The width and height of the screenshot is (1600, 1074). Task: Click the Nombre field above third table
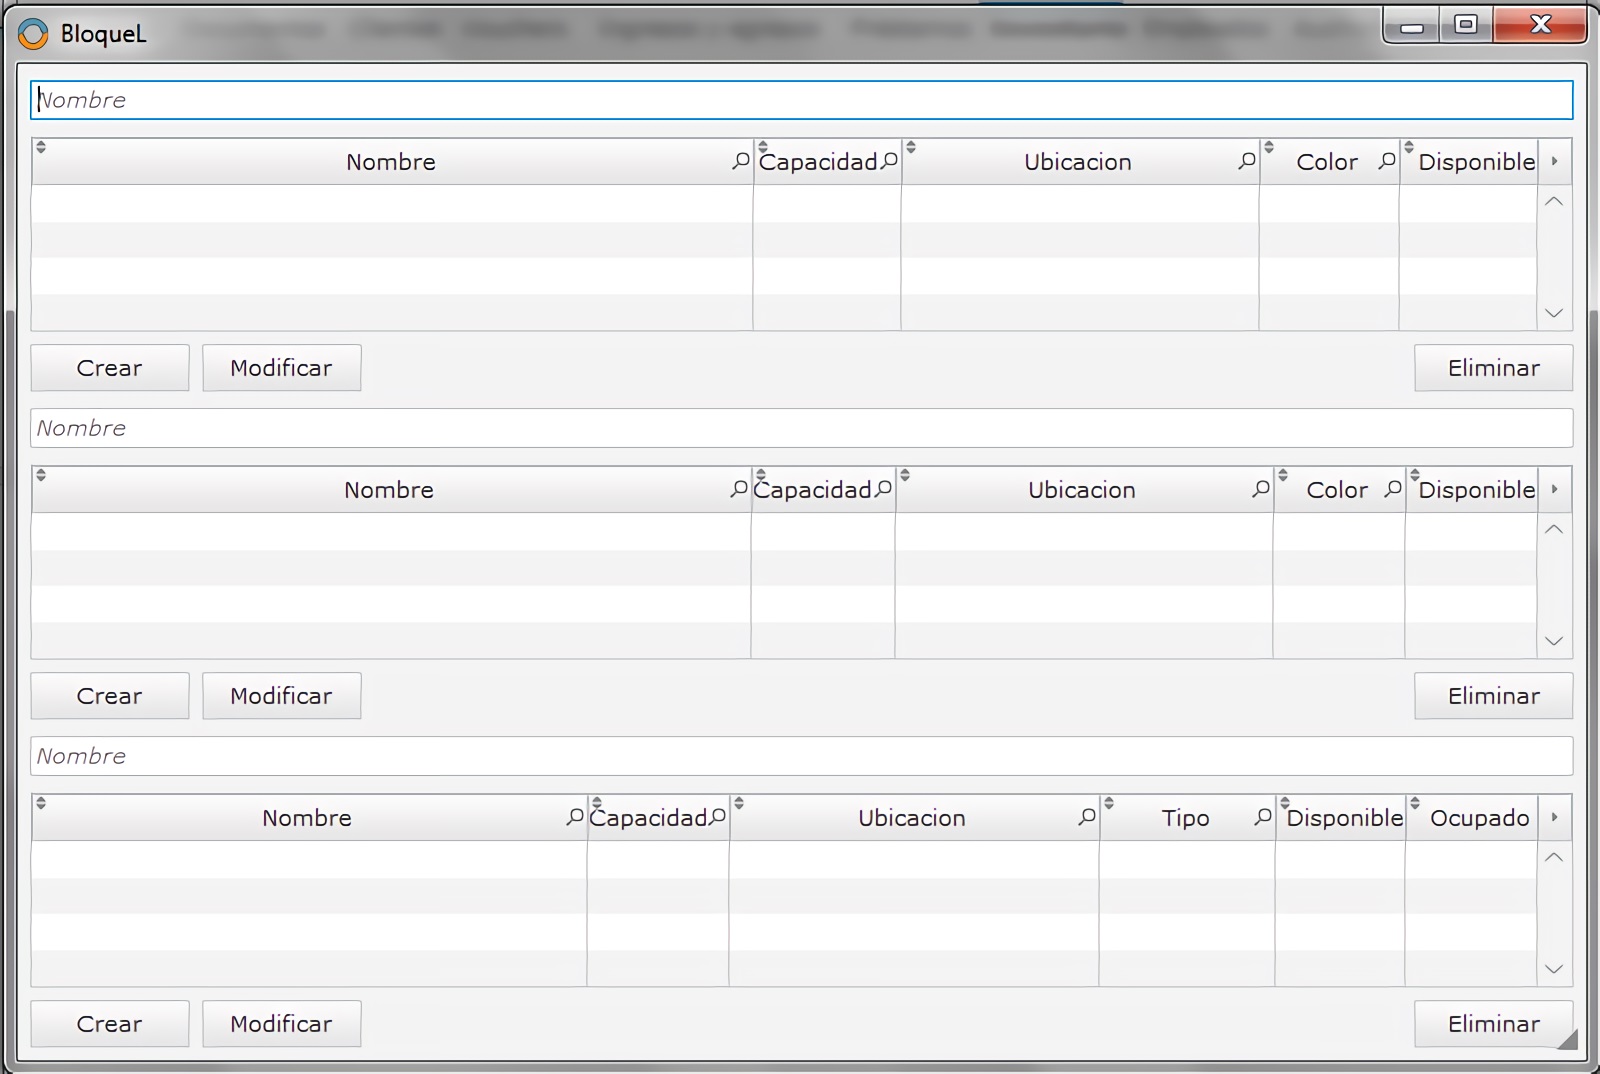(800, 756)
